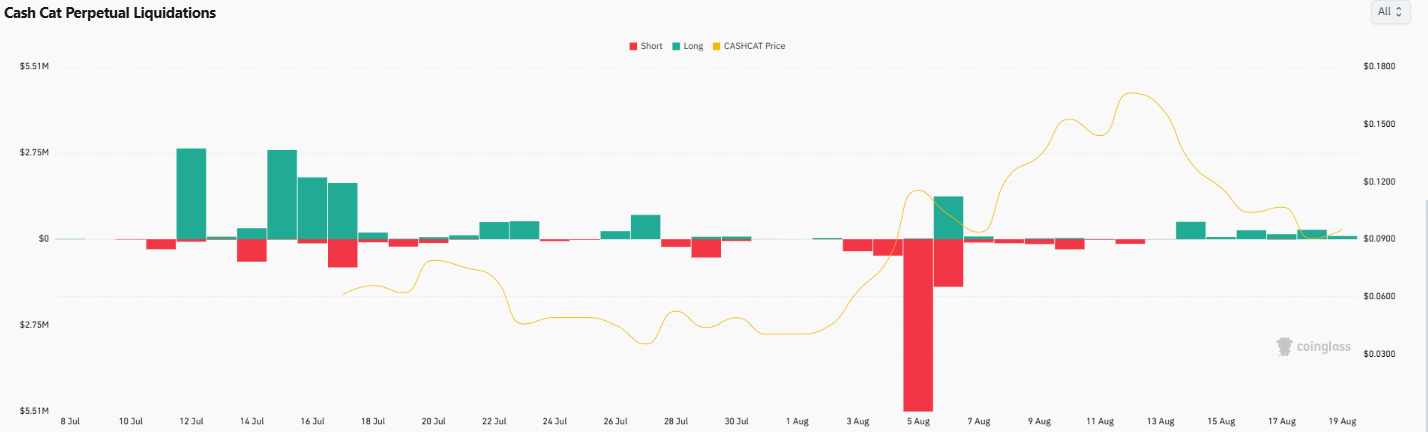Click the tall red short bar at 5 Aug
This screenshot has height=432, width=1428.
click(x=918, y=325)
